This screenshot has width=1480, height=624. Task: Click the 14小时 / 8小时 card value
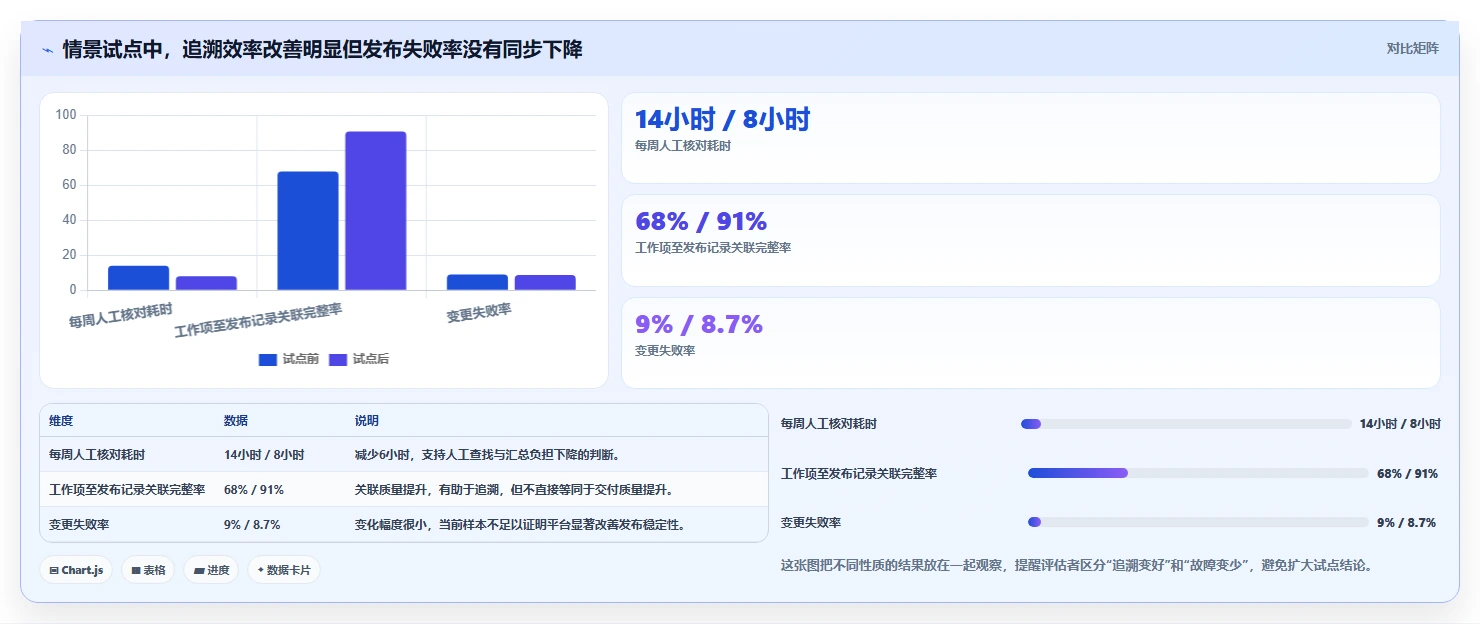click(x=722, y=120)
